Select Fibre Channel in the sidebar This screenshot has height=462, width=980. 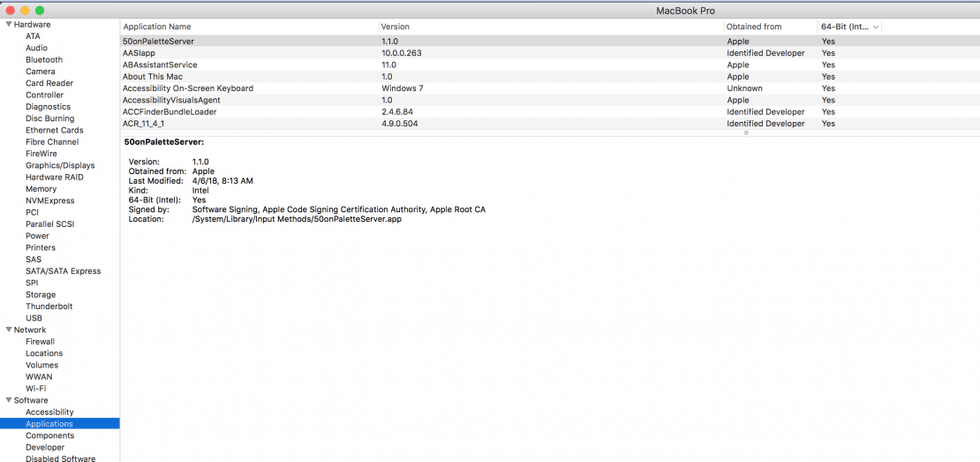tap(52, 142)
